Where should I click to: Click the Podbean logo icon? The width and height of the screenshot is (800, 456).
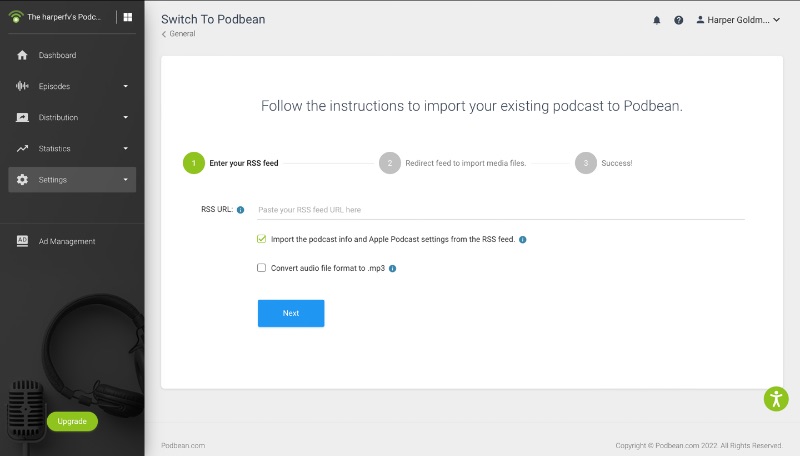[16, 17]
